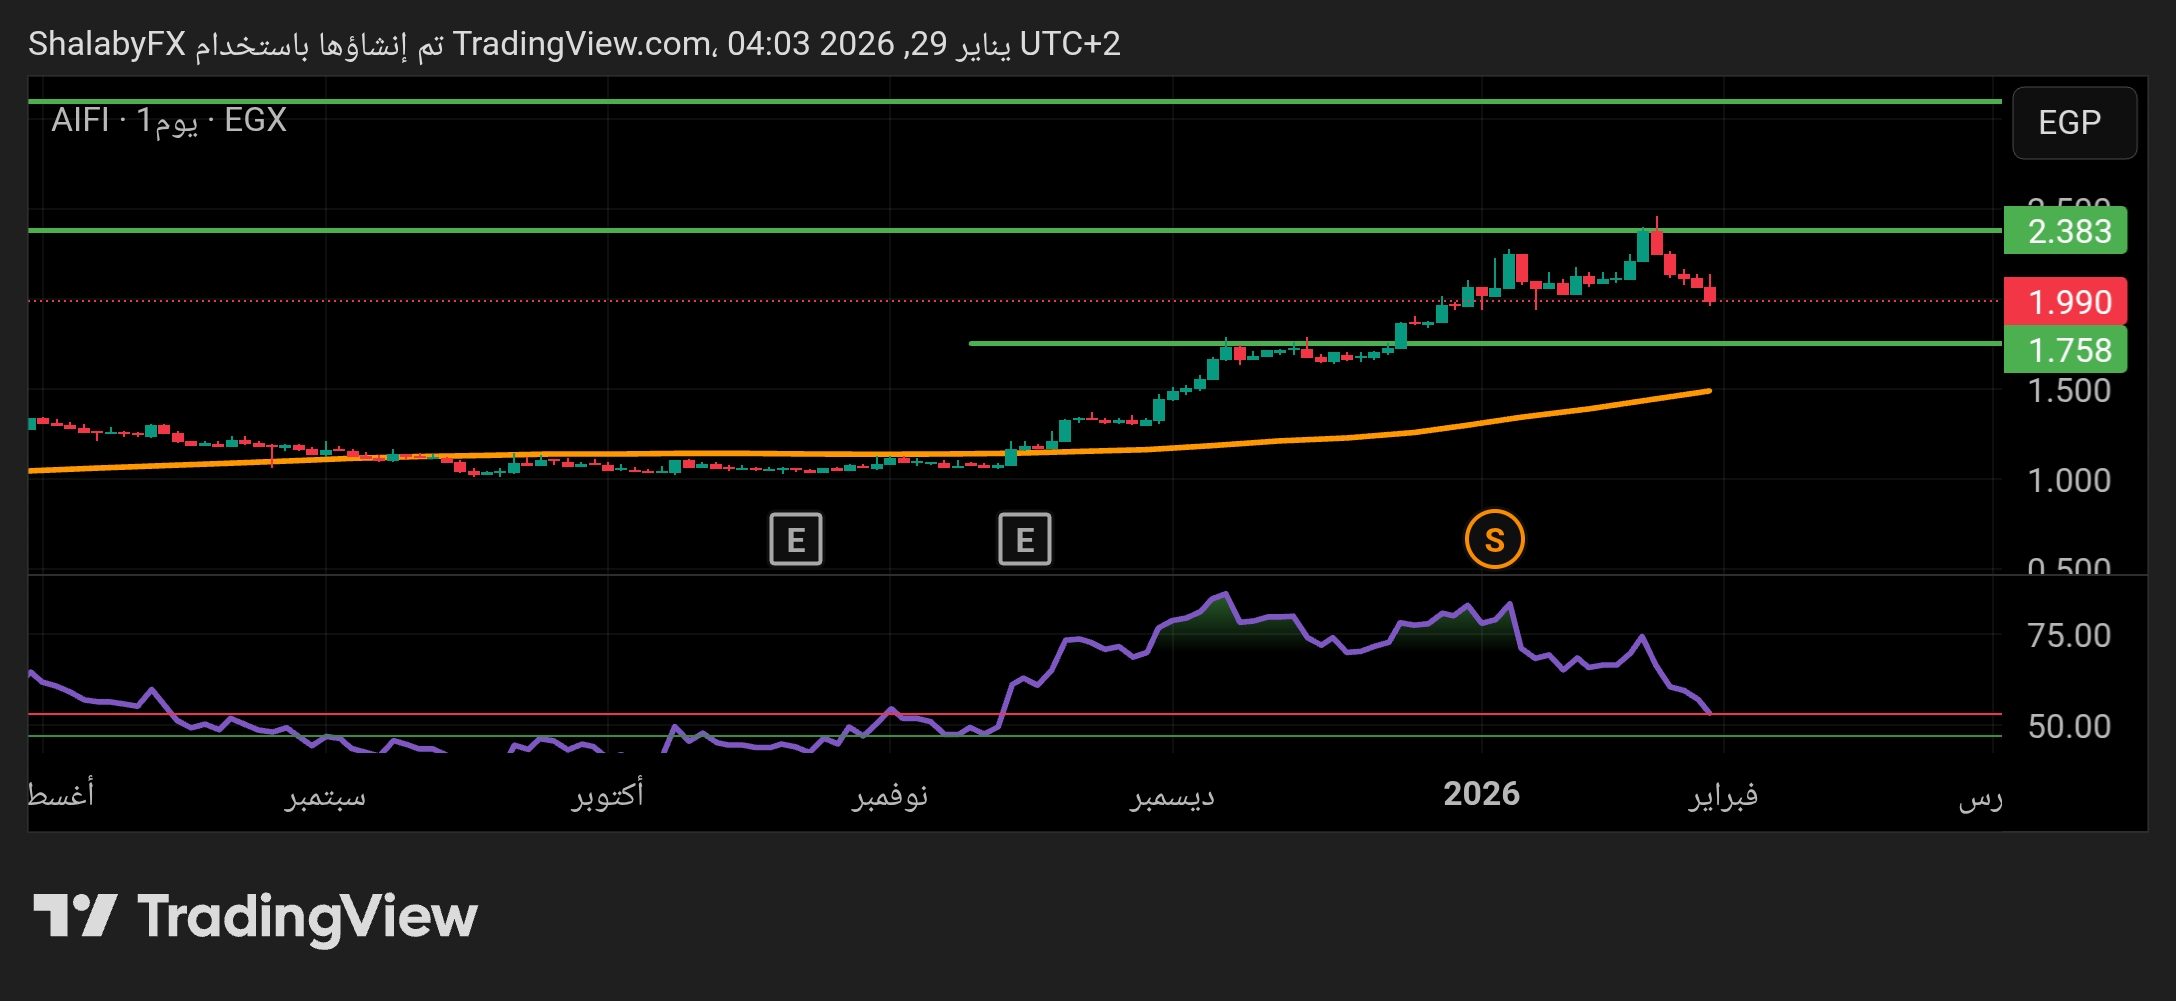Select the green 2.383 price label
Image resolution: width=2176 pixels, height=1001 pixels.
(x=2067, y=231)
